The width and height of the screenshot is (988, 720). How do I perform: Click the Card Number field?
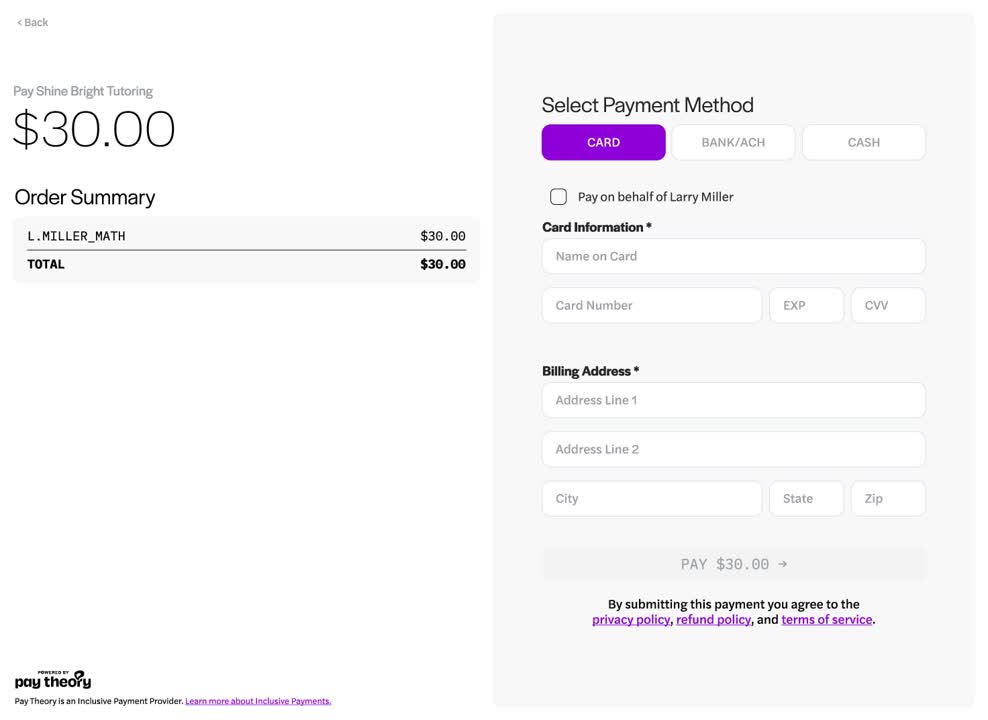coord(651,305)
